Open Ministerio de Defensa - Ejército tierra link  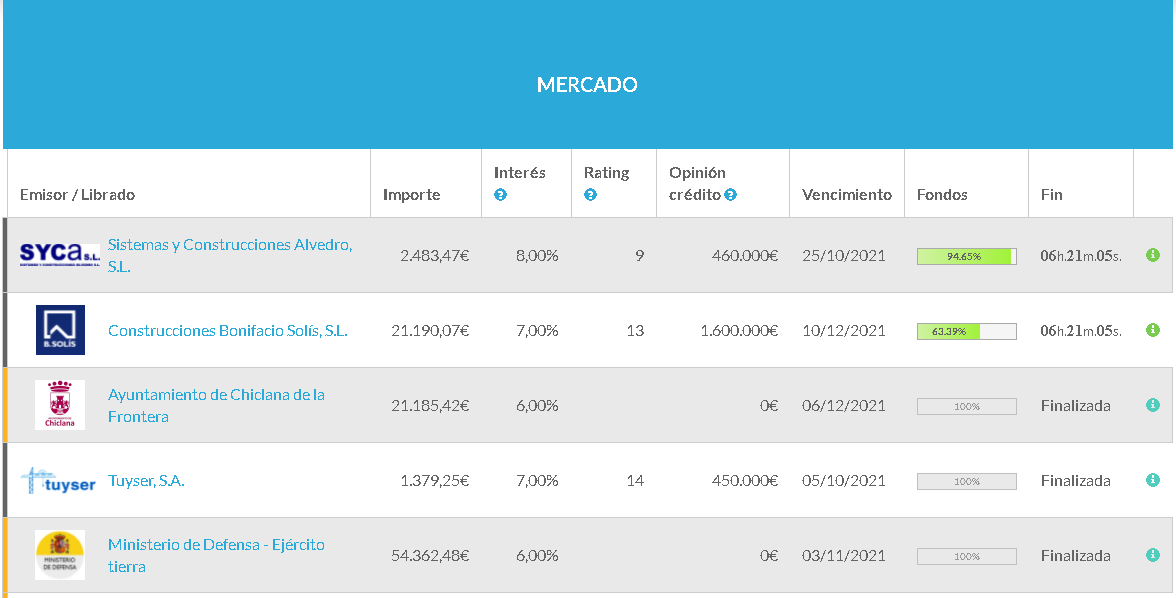coord(216,555)
